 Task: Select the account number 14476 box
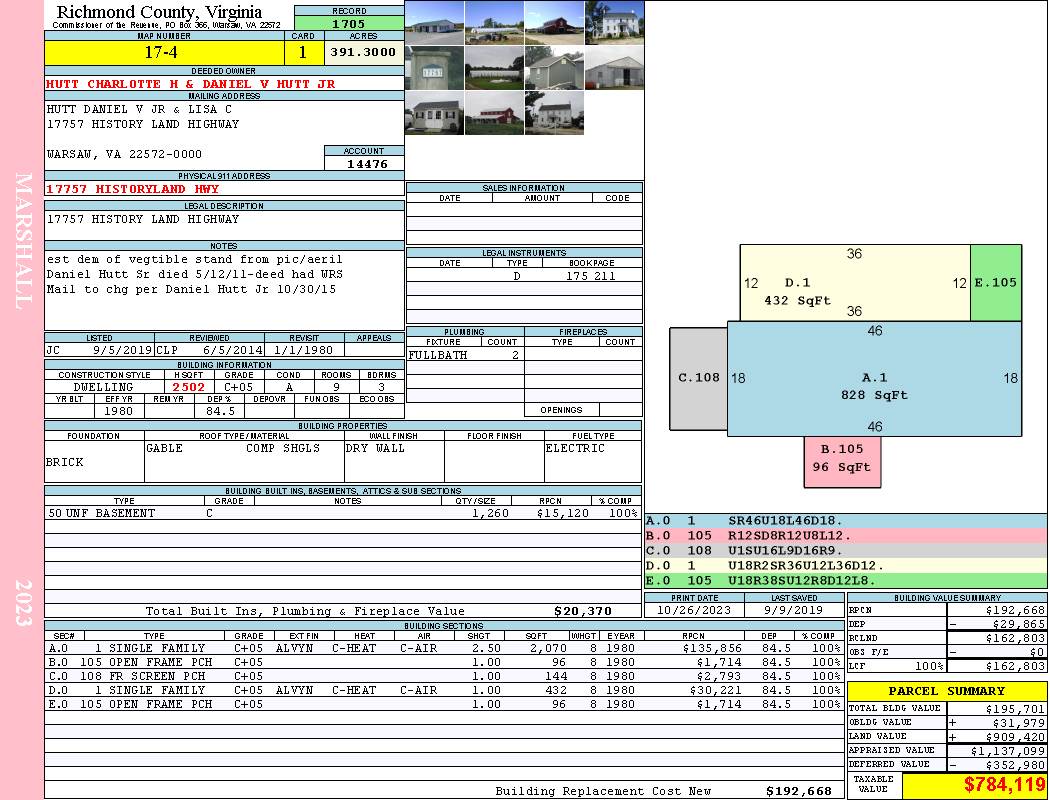coord(364,163)
